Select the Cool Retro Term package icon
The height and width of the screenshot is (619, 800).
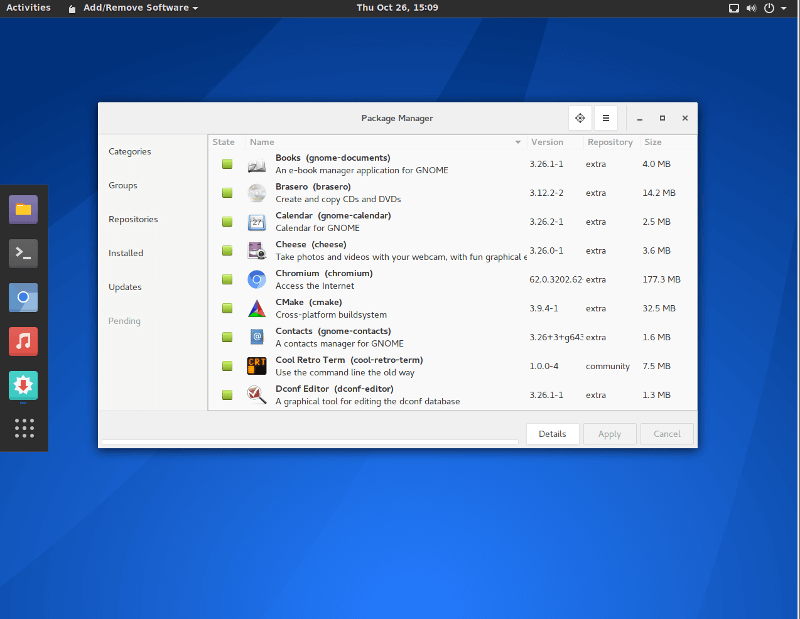tap(256, 365)
